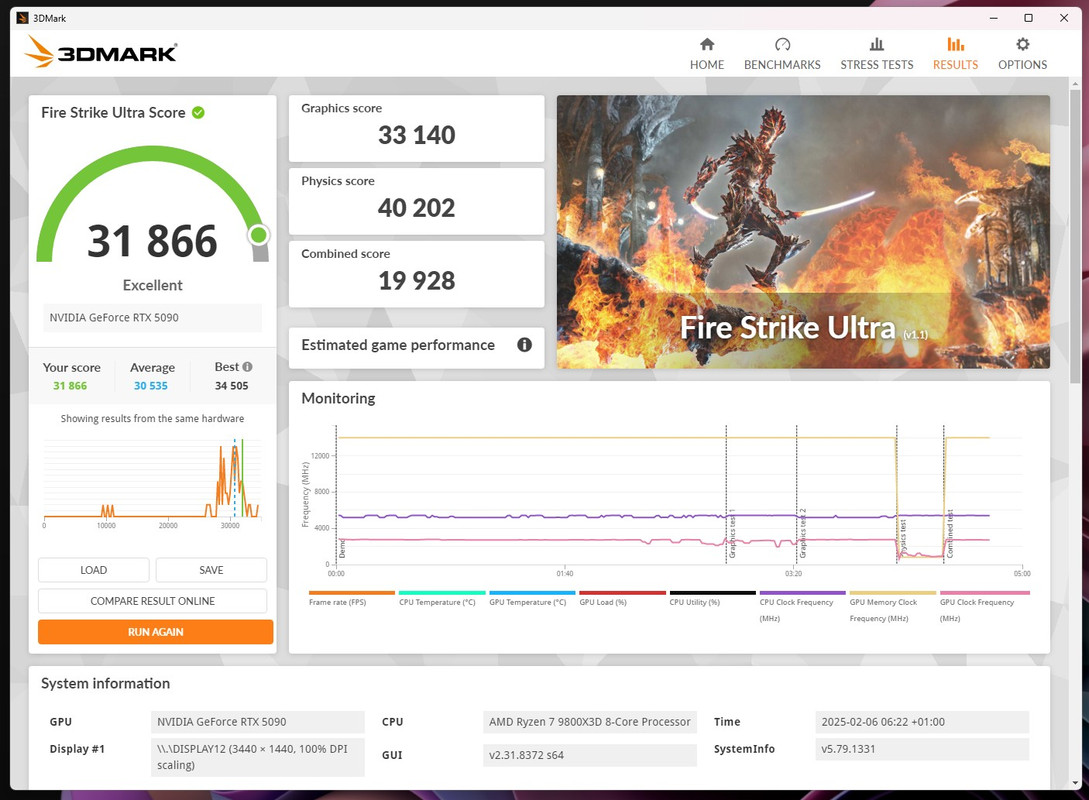1089x800 pixels.
Task: Click the Best score 34 505
Action: point(231,385)
